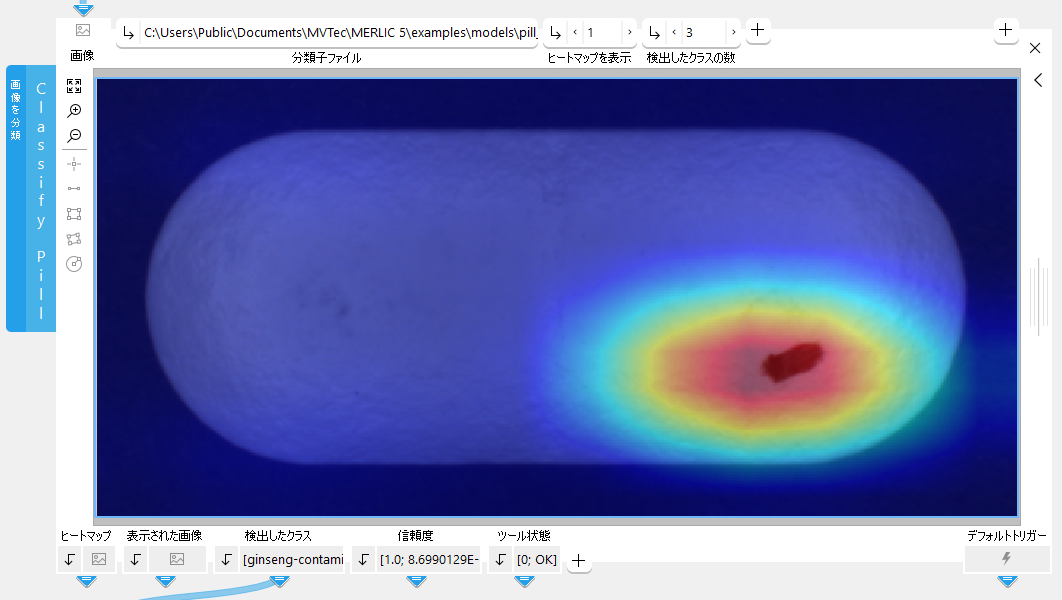The height and width of the screenshot is (600, 1062).
Task: Increase the ヒートマップを表示 value with right arrow
Action: [629, 33]
